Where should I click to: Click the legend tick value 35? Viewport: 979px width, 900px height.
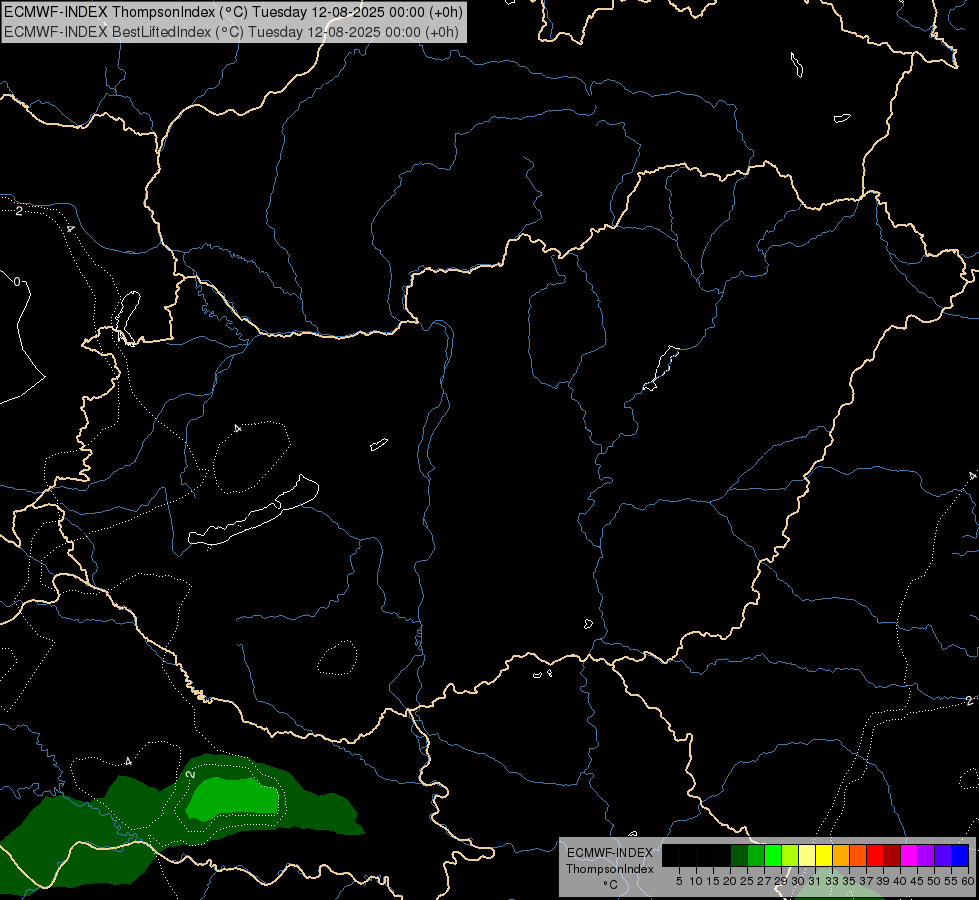849,881
